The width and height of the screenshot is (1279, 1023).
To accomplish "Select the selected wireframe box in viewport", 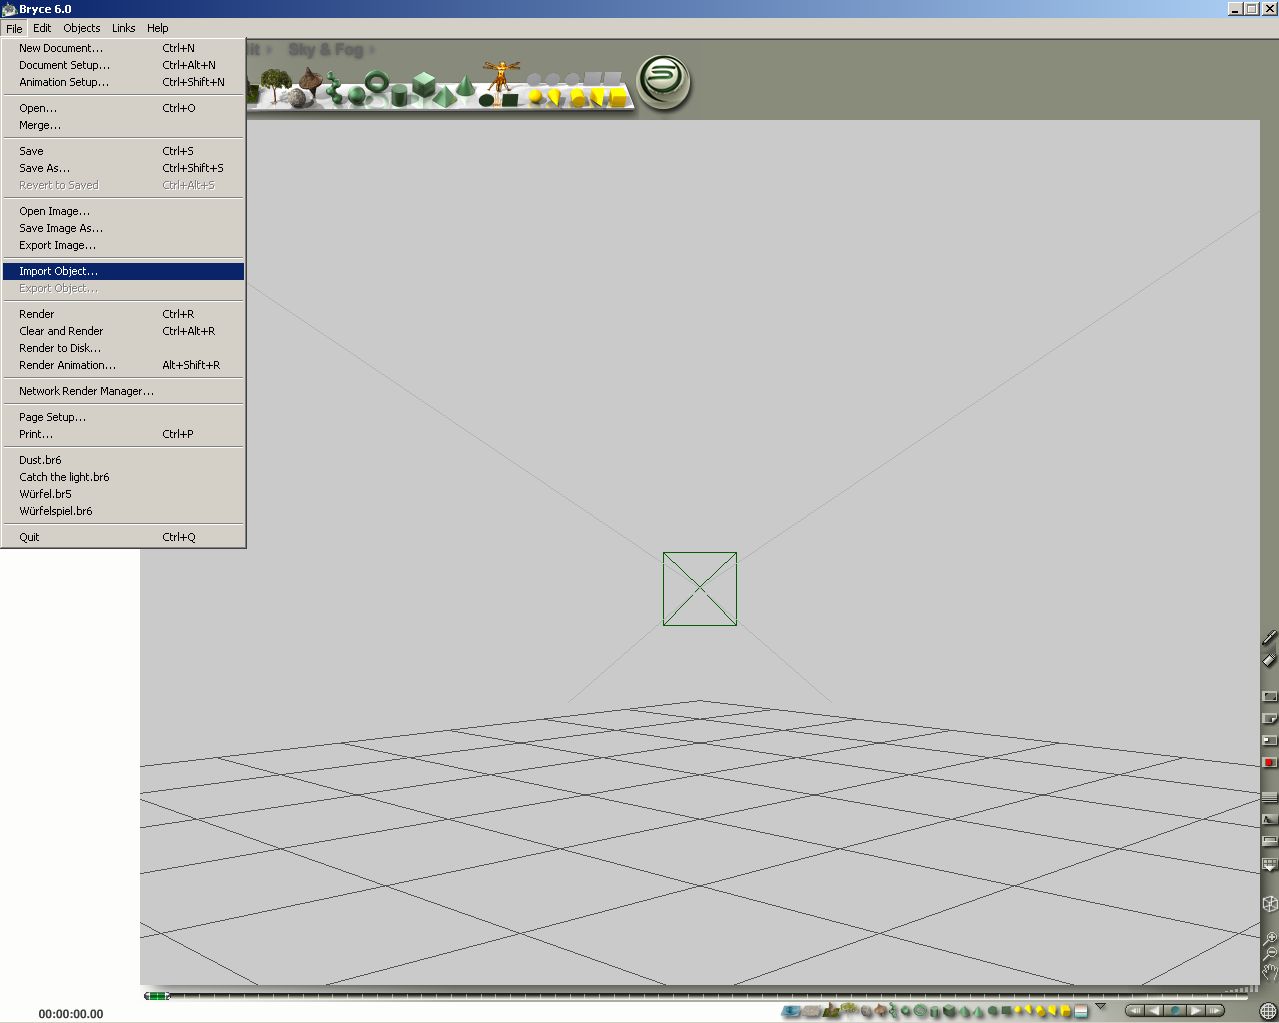I will (x=700, y=589).
